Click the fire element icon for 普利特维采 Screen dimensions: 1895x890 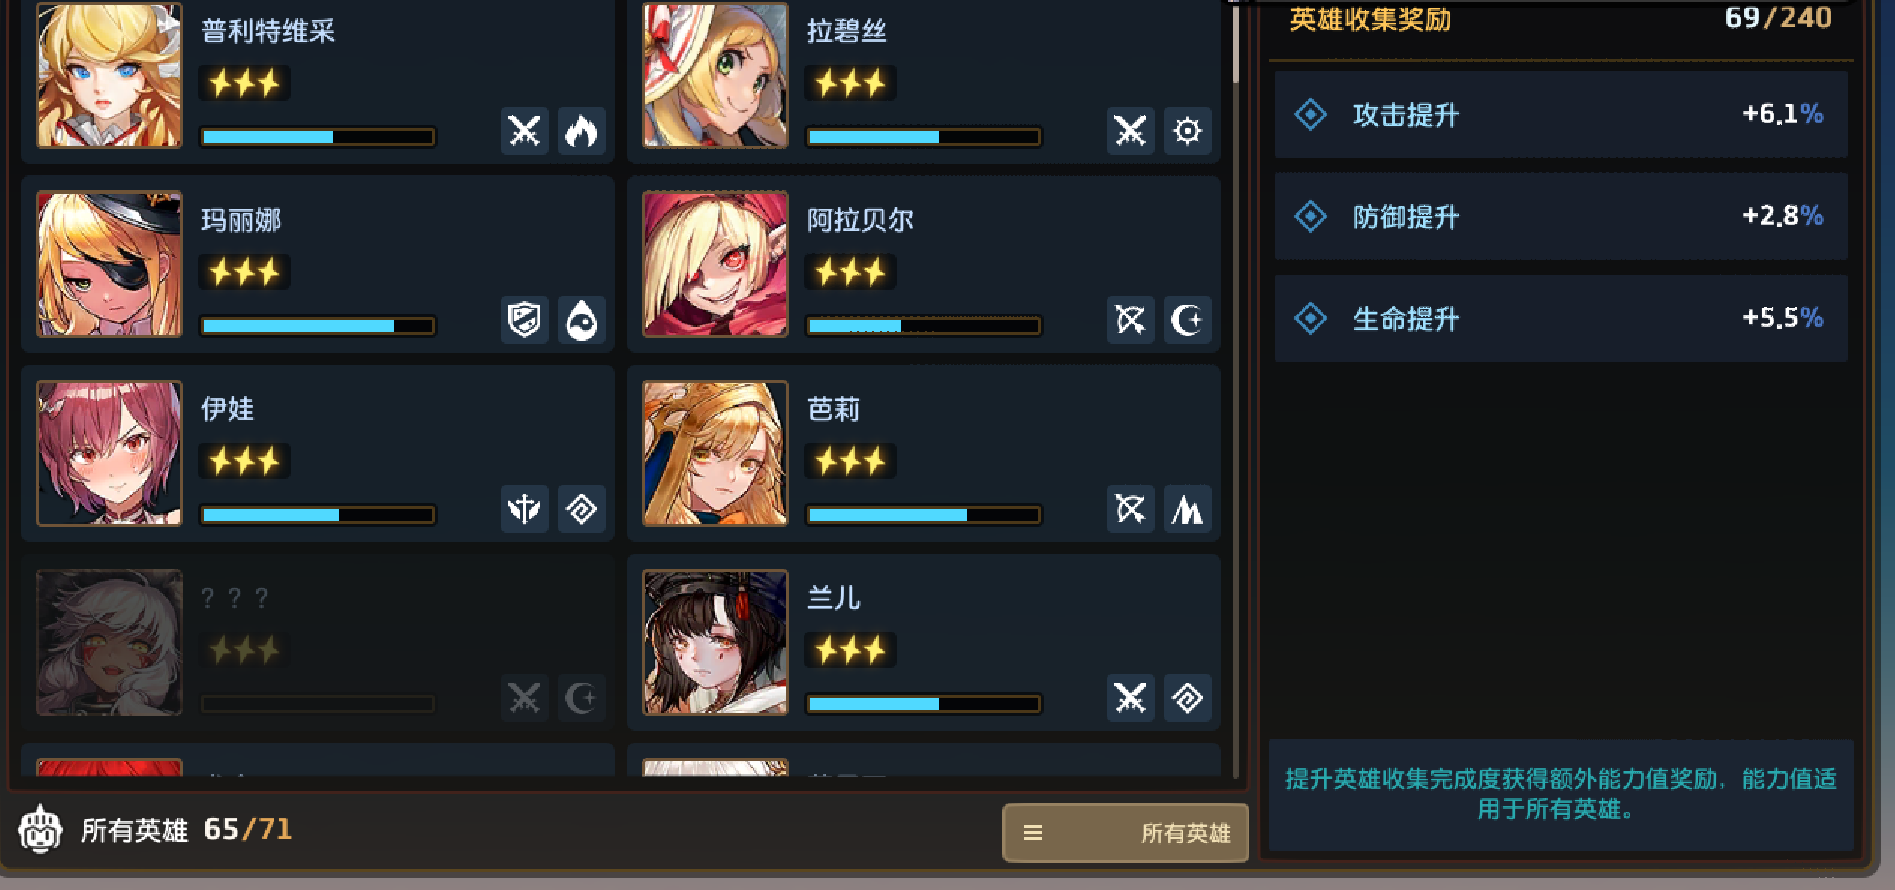pyautogui.click(x=581, y=131)
